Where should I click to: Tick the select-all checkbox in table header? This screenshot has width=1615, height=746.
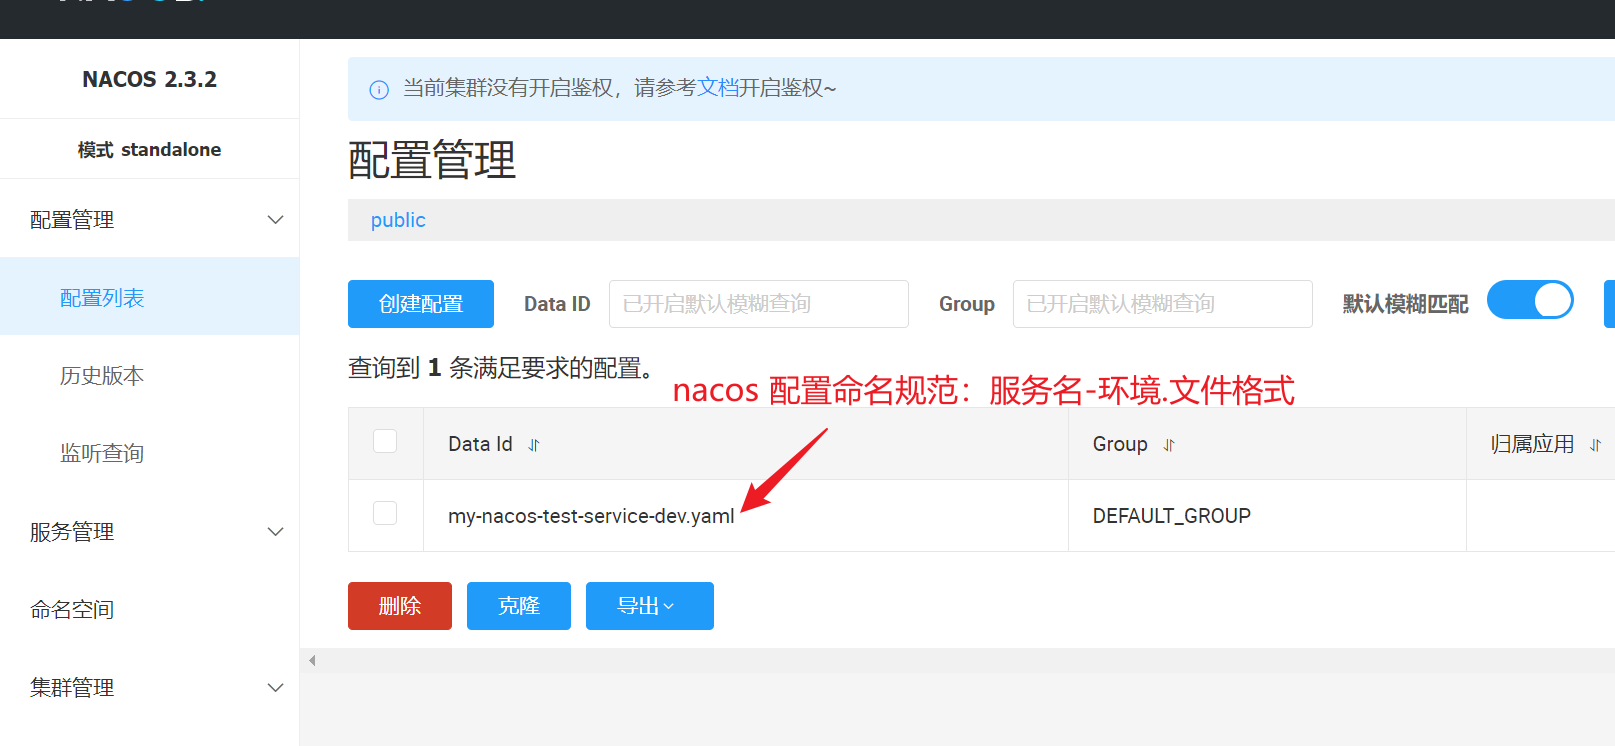(x=385, y=441)
